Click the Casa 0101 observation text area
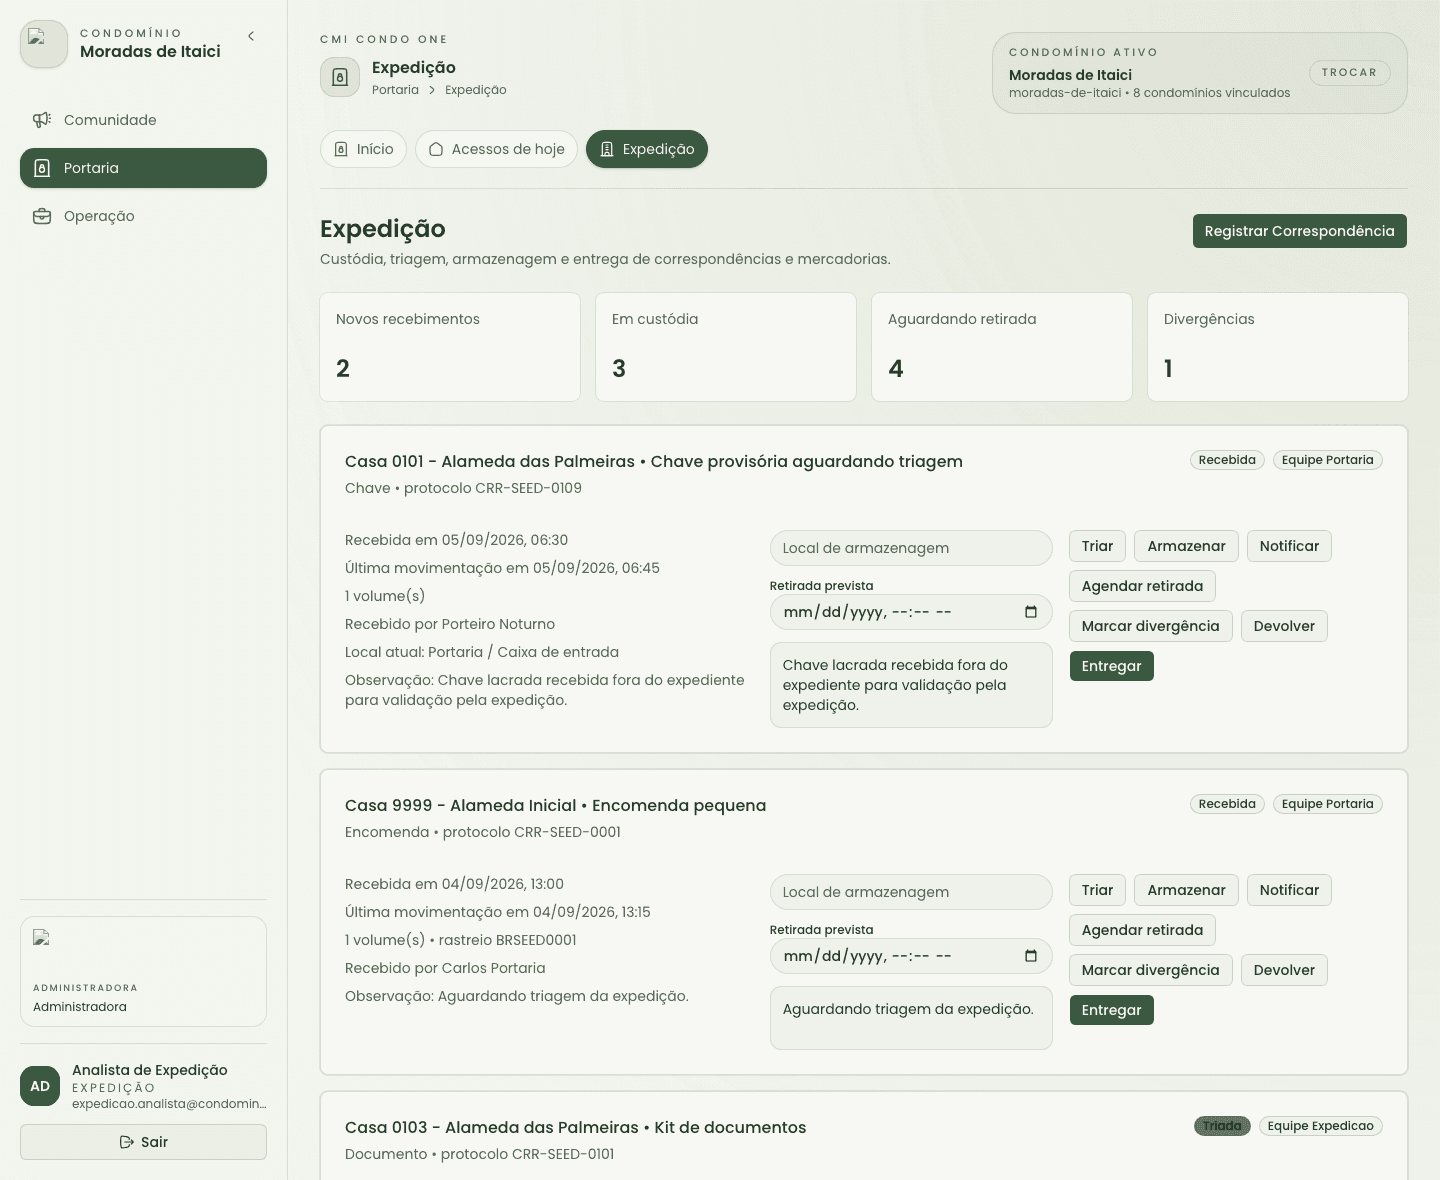 point(911,685)
